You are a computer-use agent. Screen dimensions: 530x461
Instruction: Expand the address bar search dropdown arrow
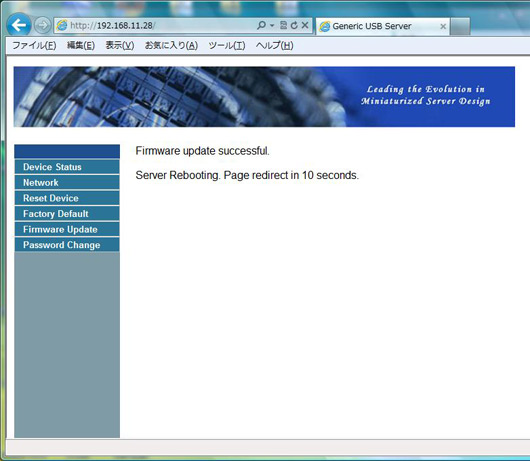[272, 26]
